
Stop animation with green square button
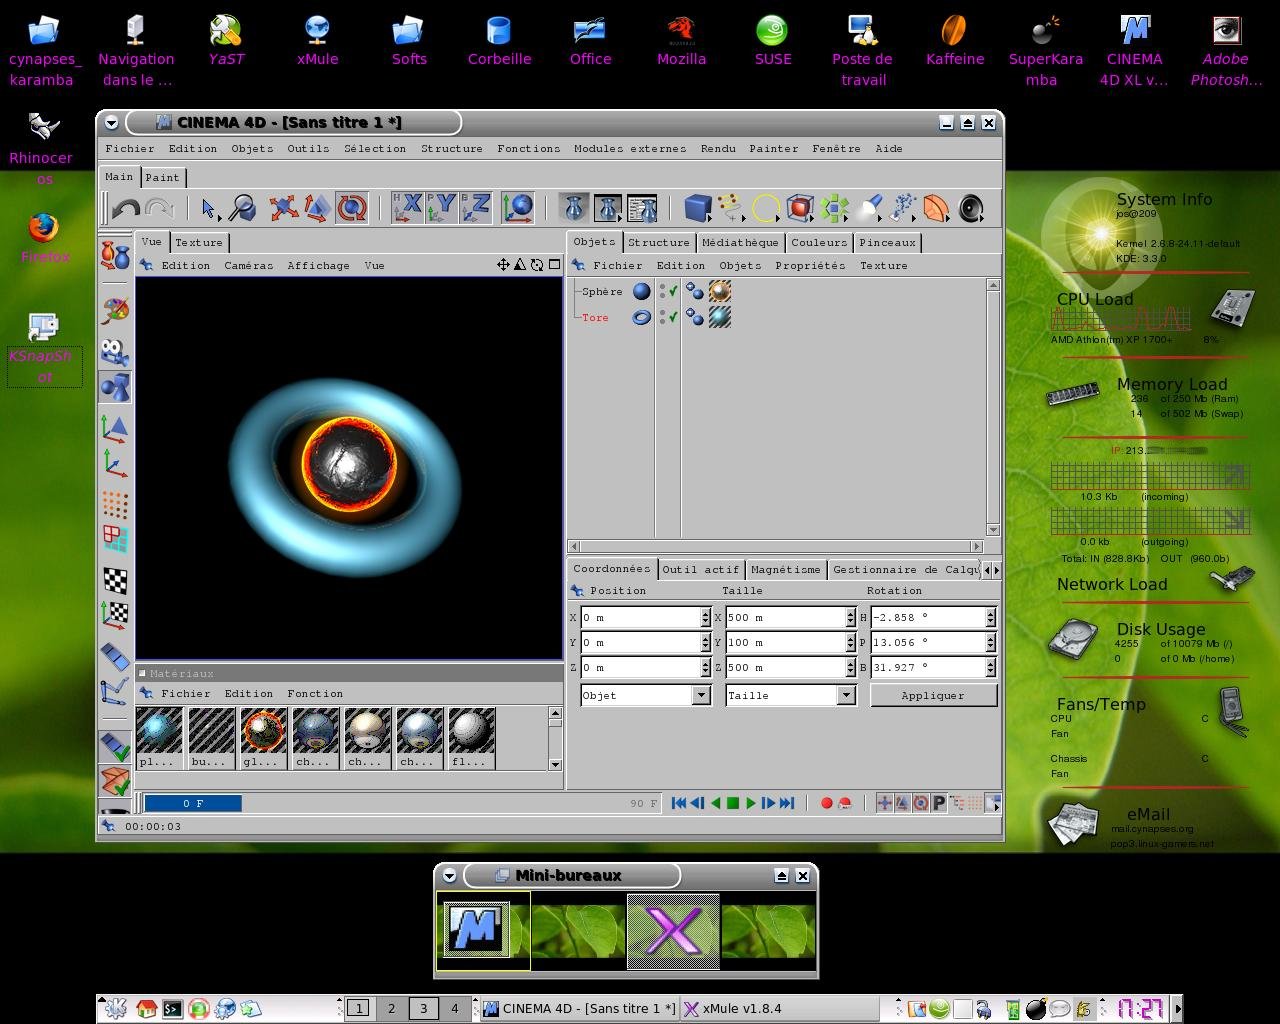(733, 803)
